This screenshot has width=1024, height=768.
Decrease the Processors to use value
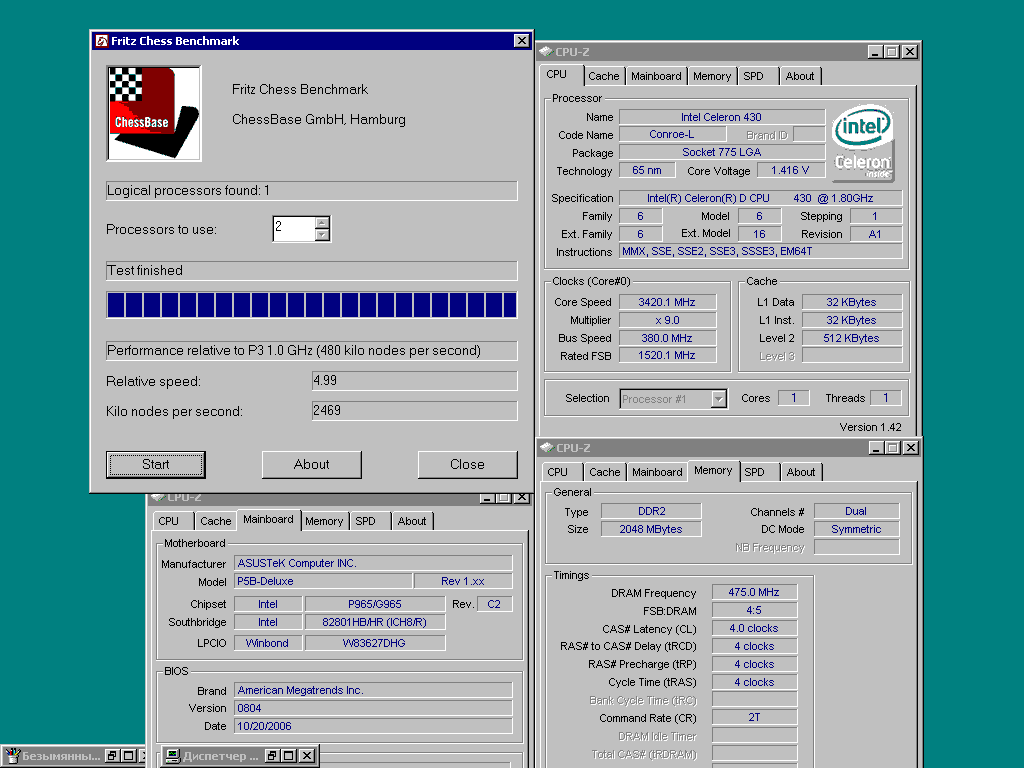tap(322, 234)
